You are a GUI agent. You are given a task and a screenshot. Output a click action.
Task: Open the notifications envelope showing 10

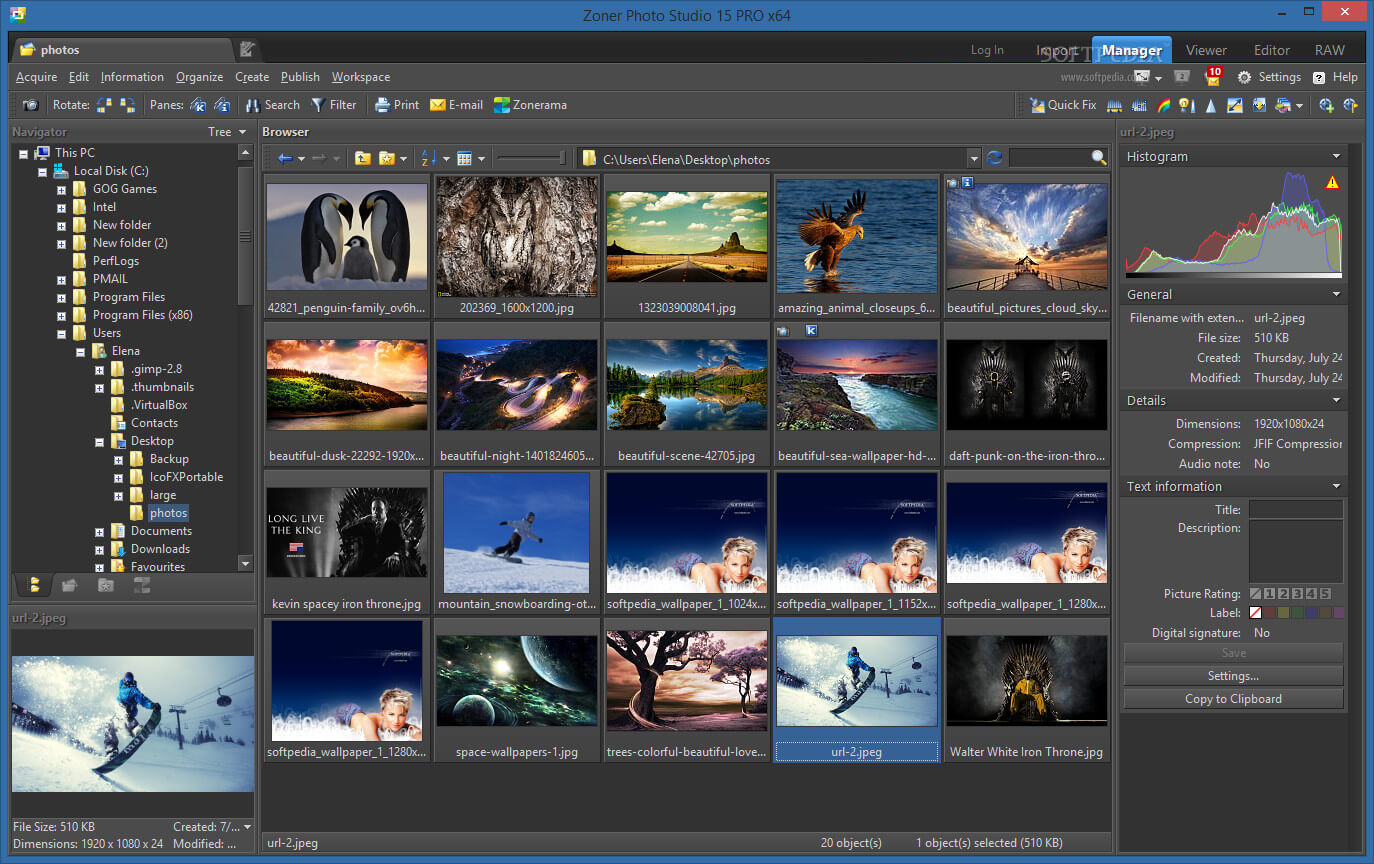click(1213, 77)
